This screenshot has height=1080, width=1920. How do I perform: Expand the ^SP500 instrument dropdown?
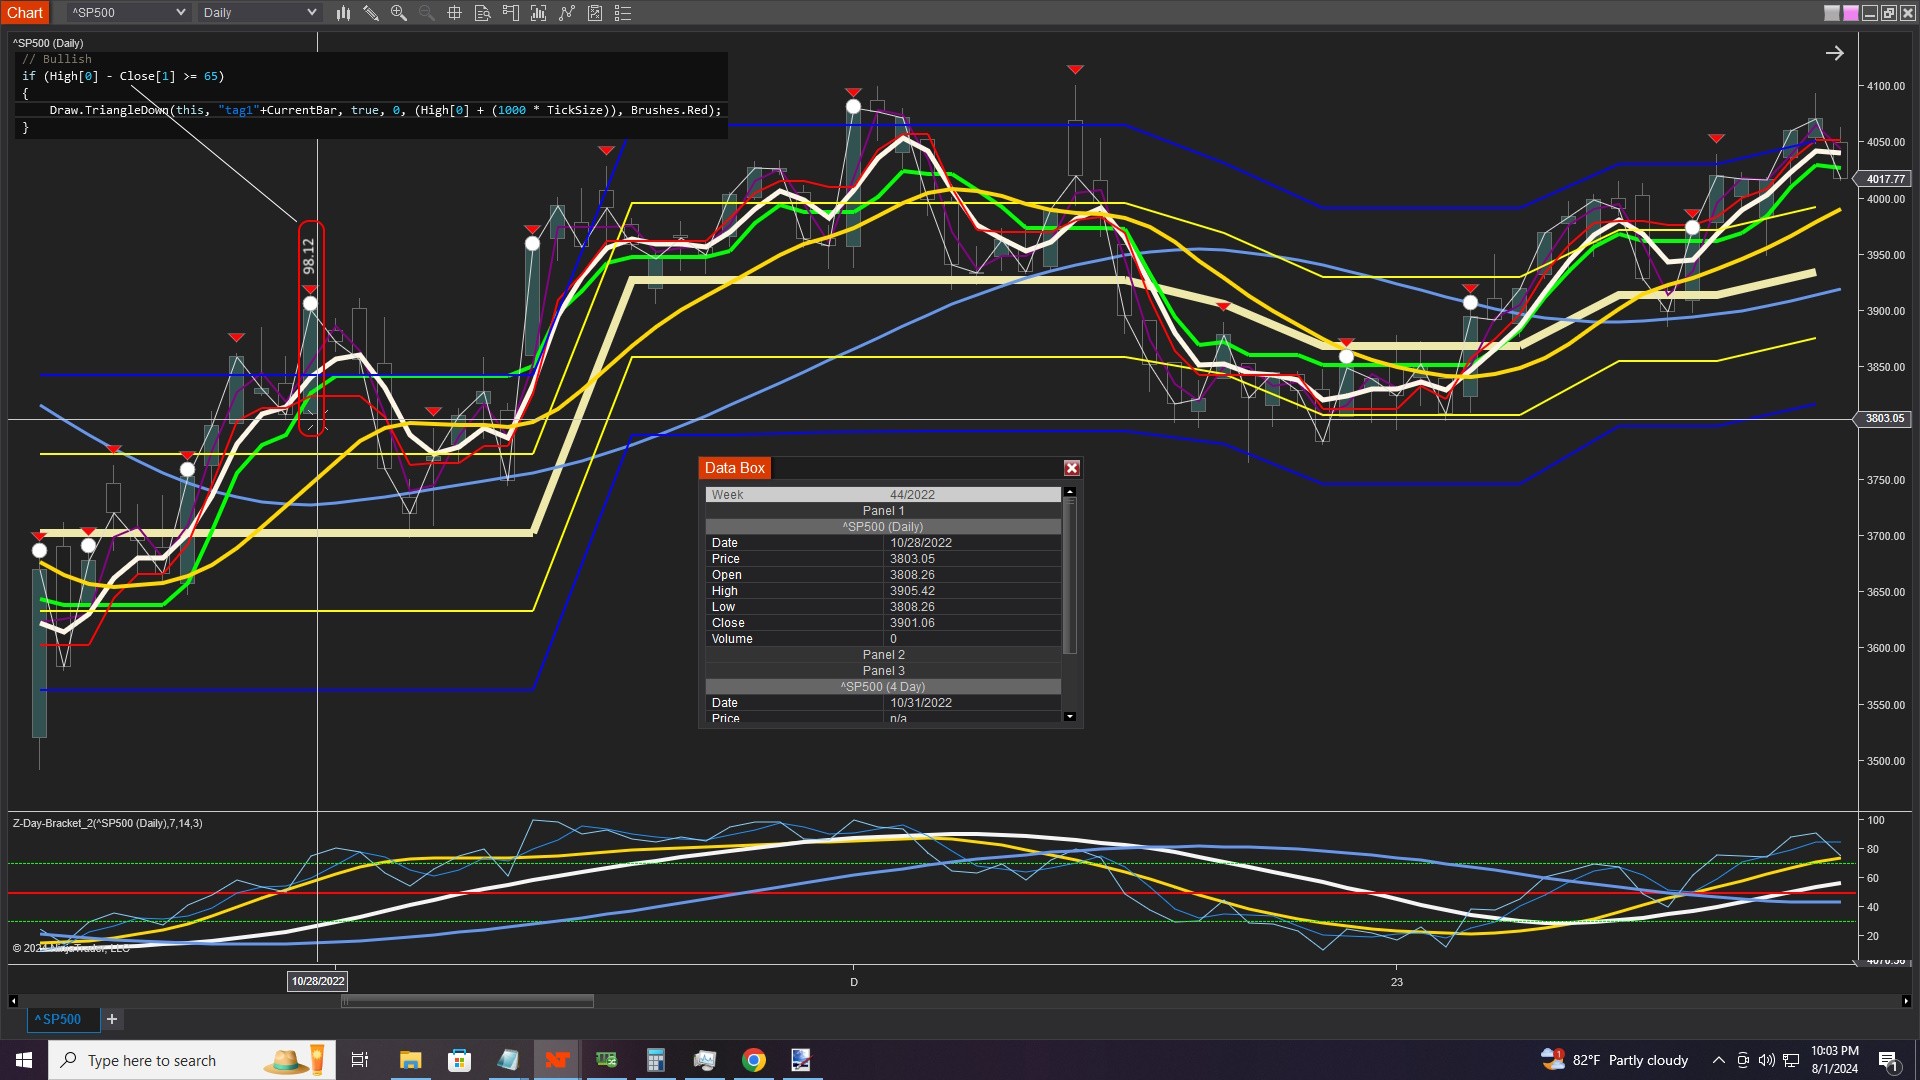pyautogui.click(x=180, y=13)
